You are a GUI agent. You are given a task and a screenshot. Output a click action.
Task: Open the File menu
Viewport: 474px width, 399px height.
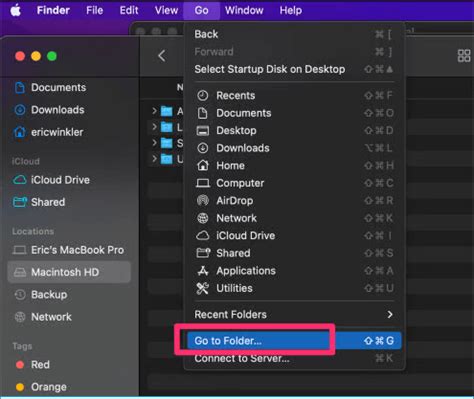(94, 10)
